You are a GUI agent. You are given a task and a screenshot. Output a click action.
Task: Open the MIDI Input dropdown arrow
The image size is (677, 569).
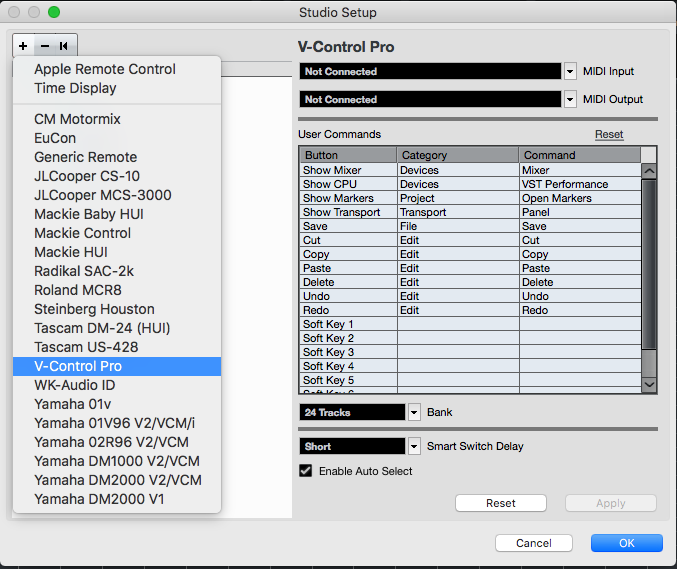coord(570,71)
